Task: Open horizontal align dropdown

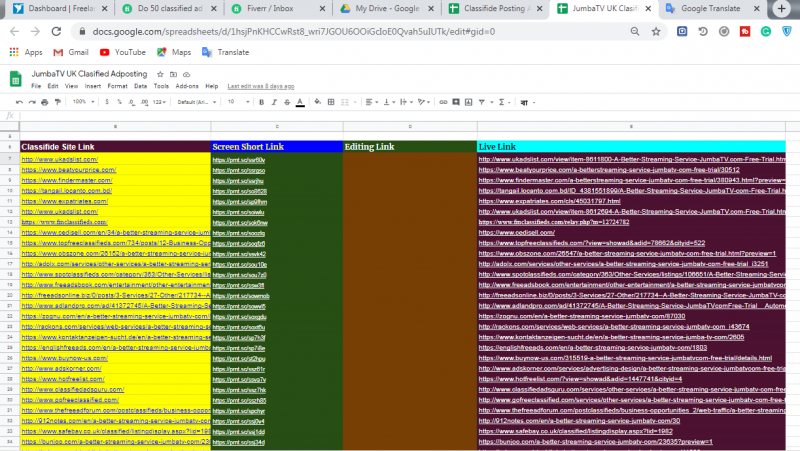Action: 371,102
